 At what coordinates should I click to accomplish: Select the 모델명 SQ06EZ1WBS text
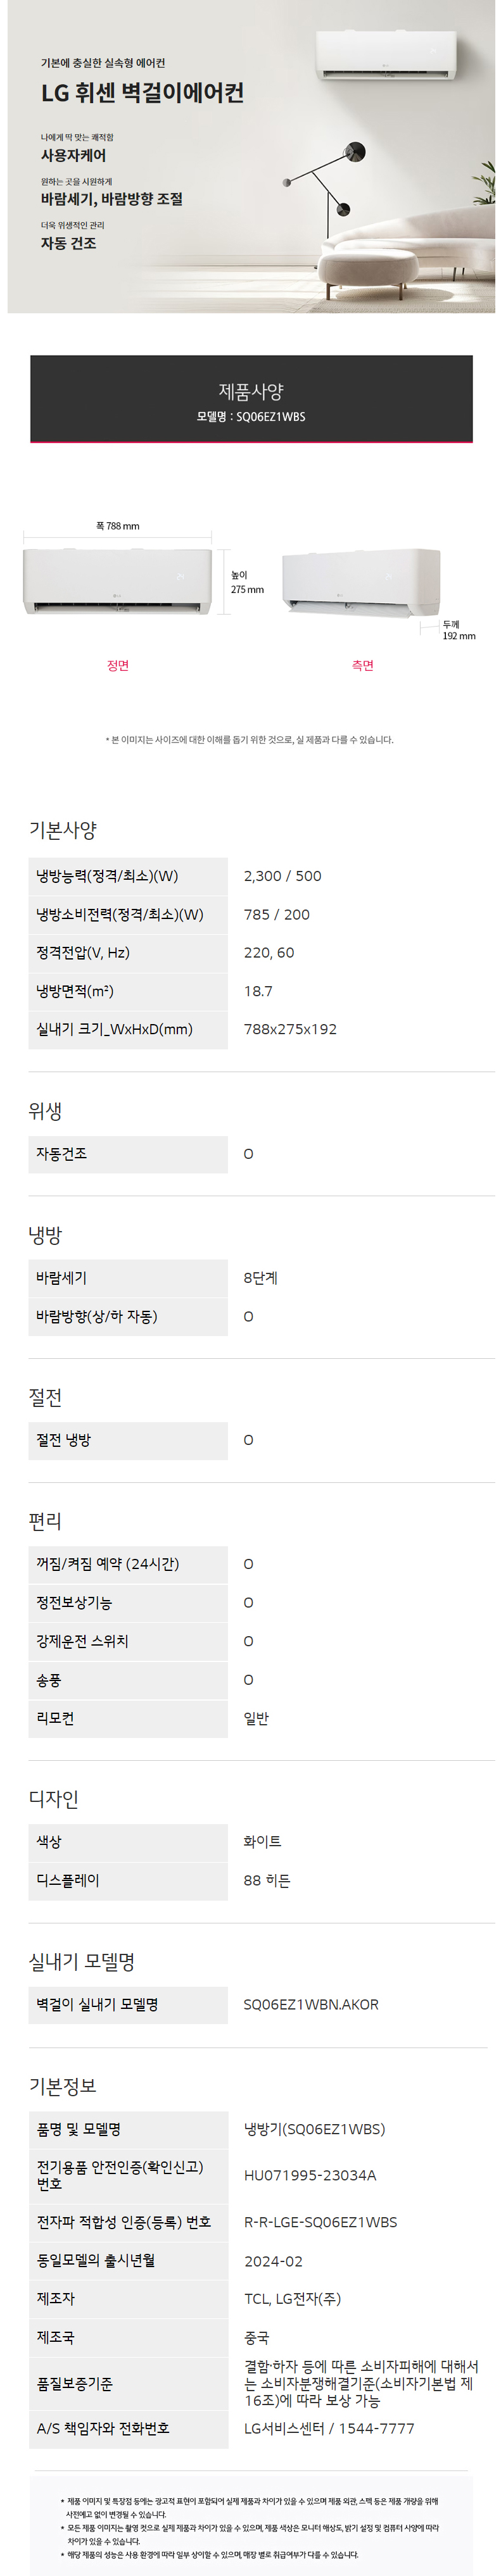[x=251, y=417]
